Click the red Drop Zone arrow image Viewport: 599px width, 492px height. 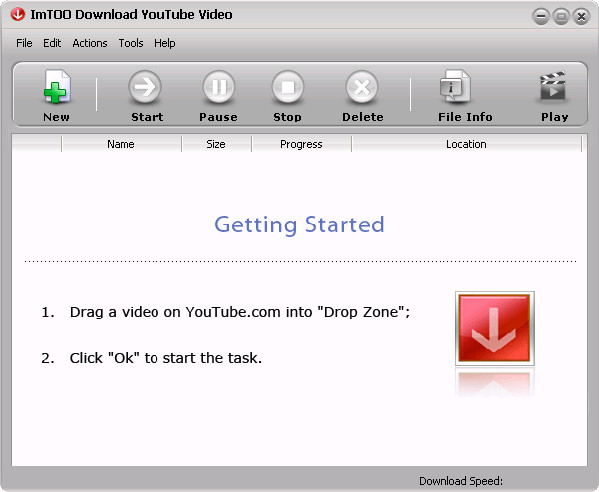(x=495, y=329)
